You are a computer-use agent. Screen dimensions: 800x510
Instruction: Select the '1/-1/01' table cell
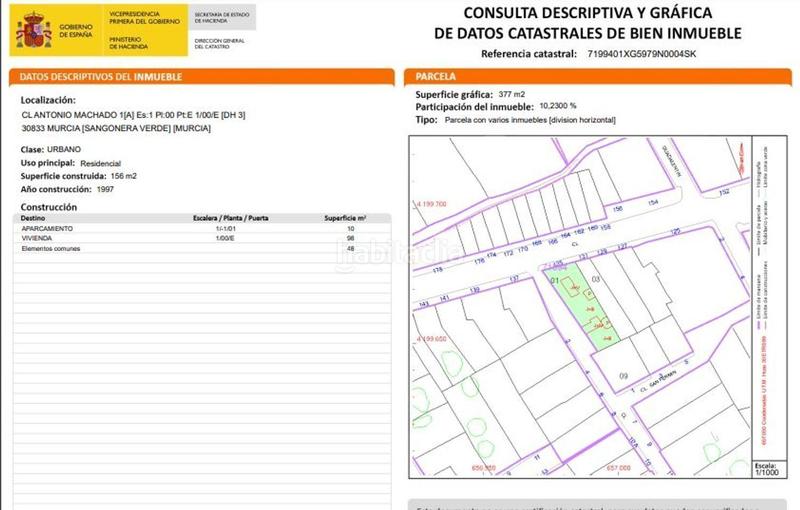tap(226, 228)
